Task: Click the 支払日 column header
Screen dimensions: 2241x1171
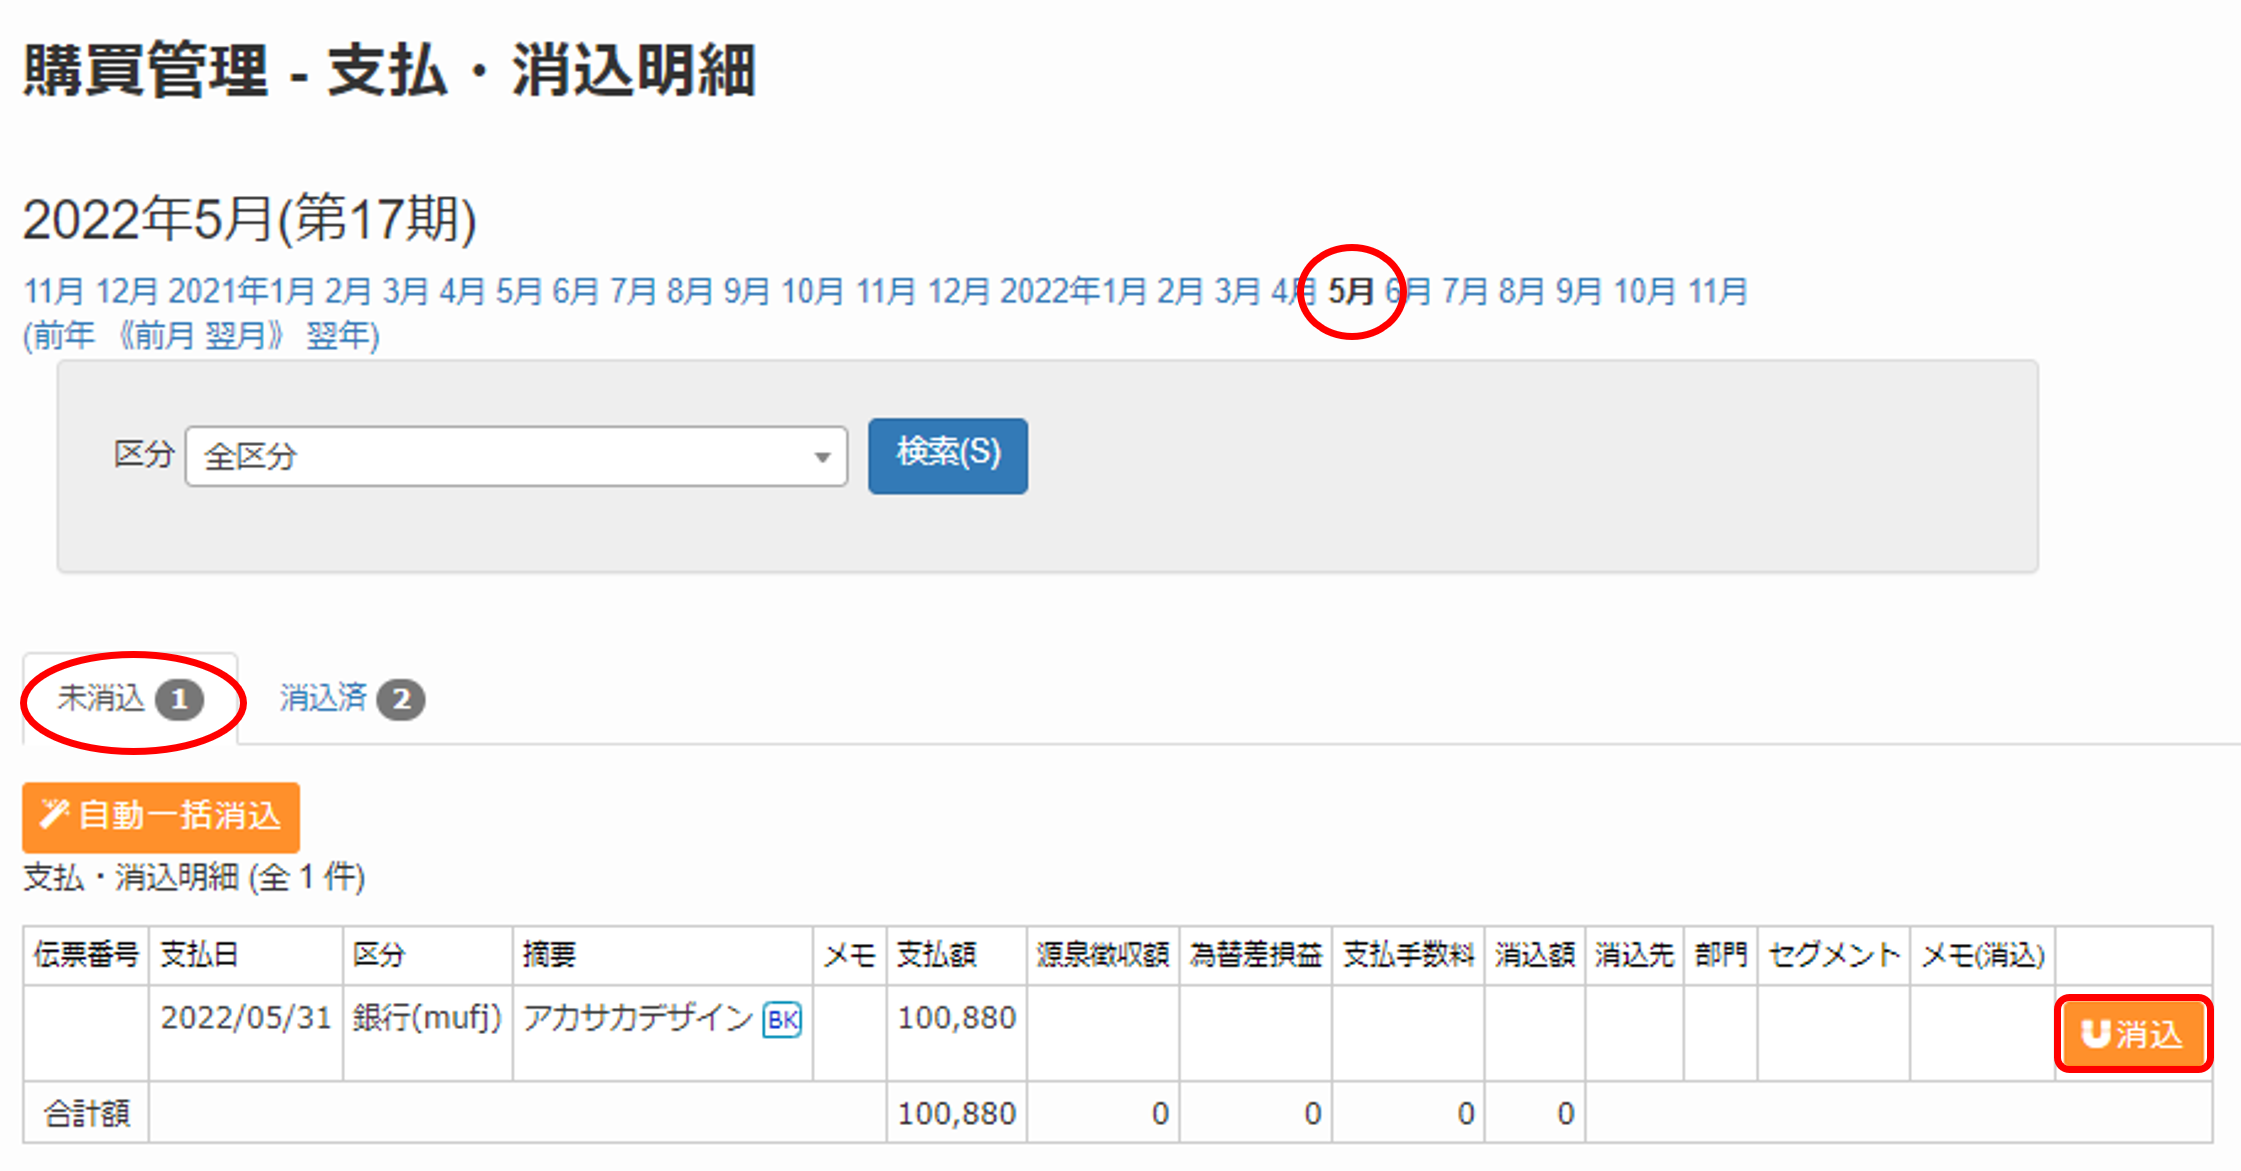Action: click(x=199, y=954)
